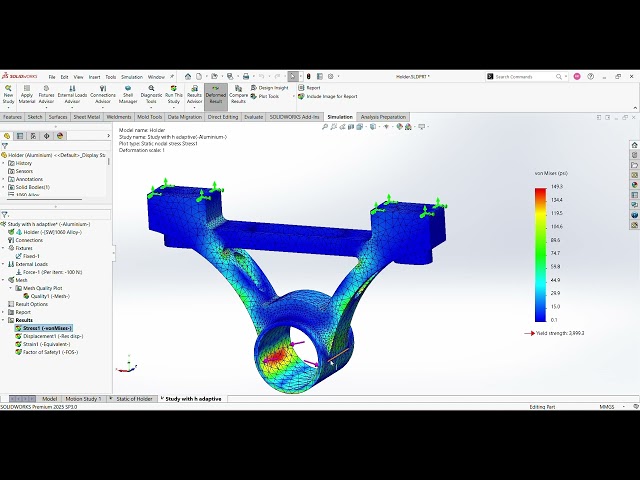640x480 pixels.
Task: Open the View menu
Action: point(78,77)
